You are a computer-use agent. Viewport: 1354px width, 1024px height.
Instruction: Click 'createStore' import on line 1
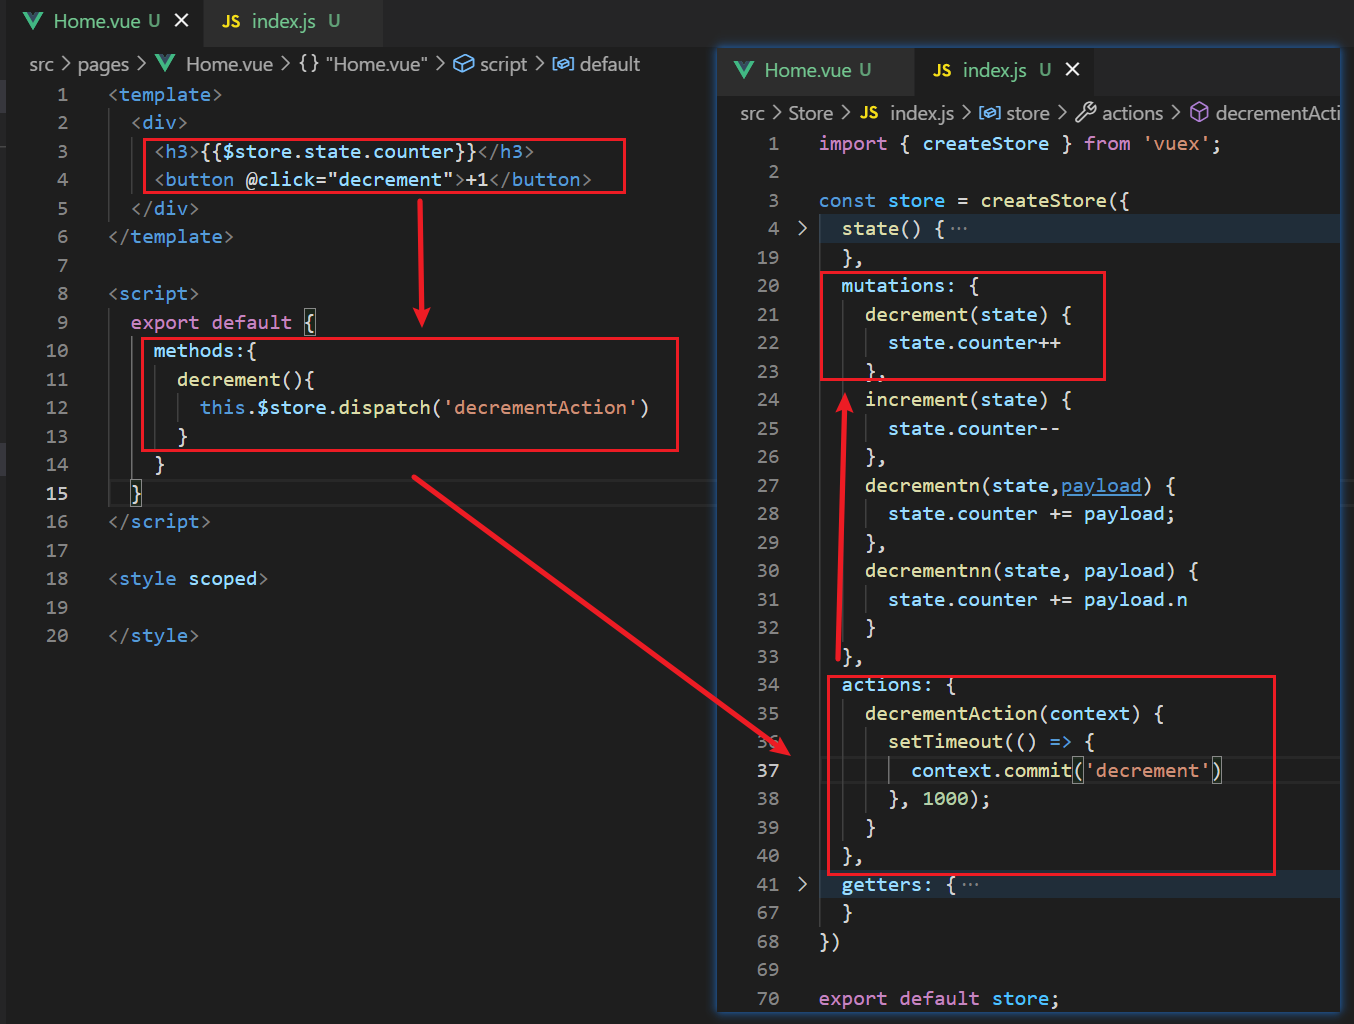(x=985, y=144)
